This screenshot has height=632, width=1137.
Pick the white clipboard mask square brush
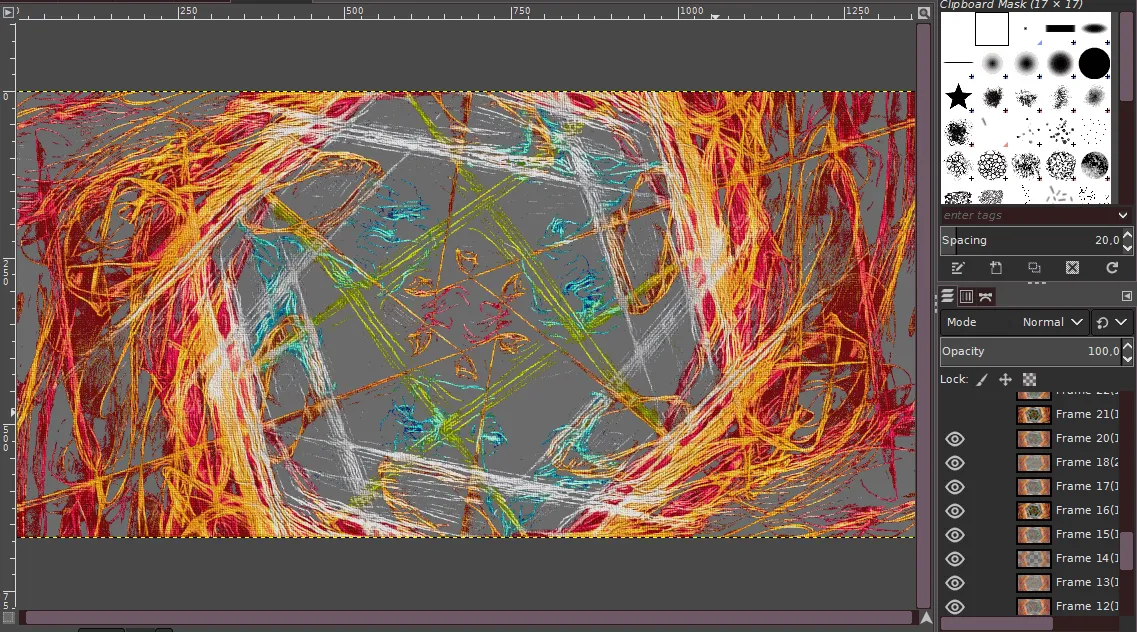pos(991,30)
